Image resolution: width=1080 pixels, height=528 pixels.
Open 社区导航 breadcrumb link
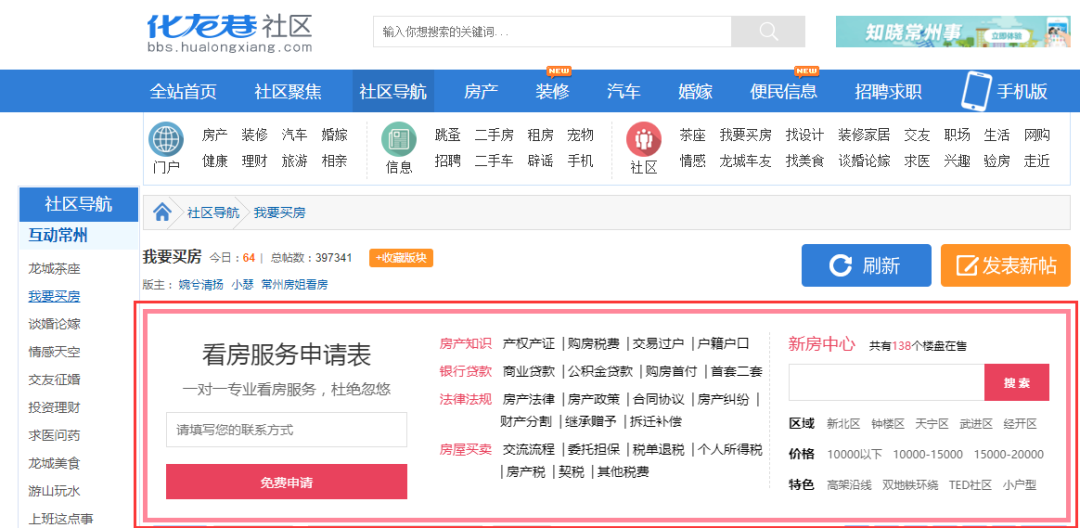tap(213, 213)
